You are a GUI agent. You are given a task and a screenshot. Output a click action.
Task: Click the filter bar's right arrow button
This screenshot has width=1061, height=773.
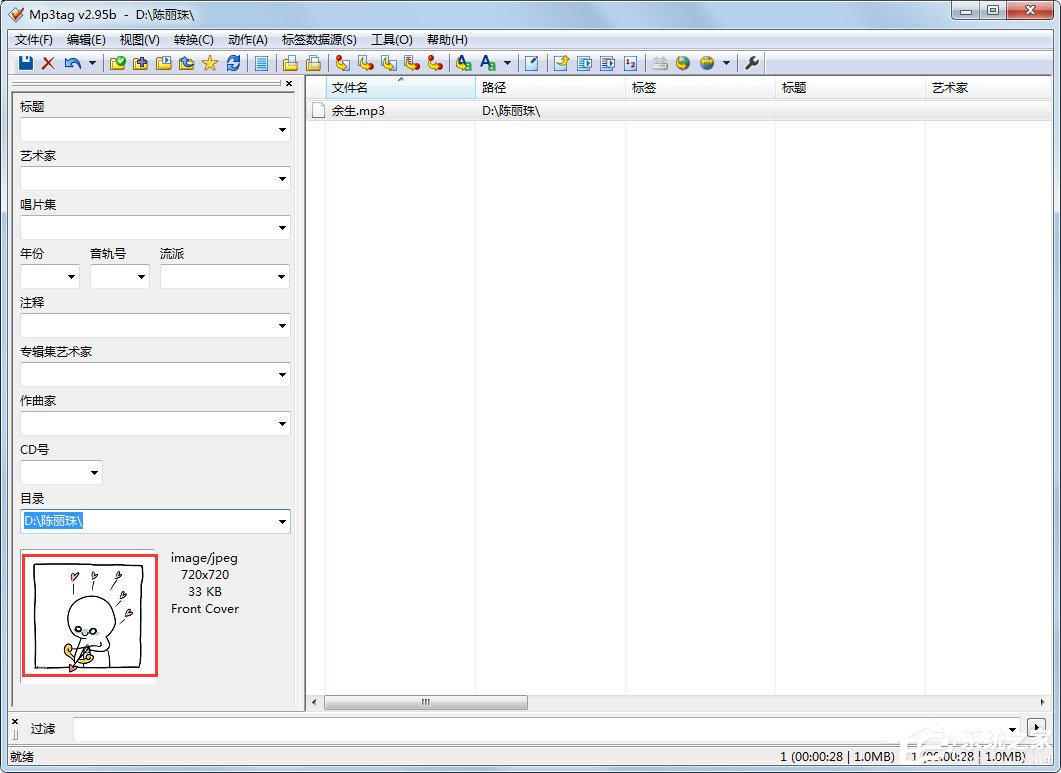pyautogui.click(x=1037, y=728)
